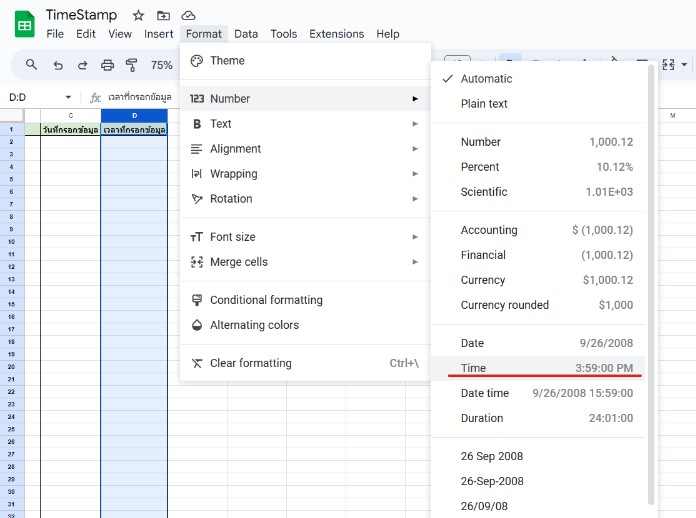Viewport: 696px width, 518px height.
Task: Apply the 26 Sep 2008 date format
Action: [x=538, y=456]
